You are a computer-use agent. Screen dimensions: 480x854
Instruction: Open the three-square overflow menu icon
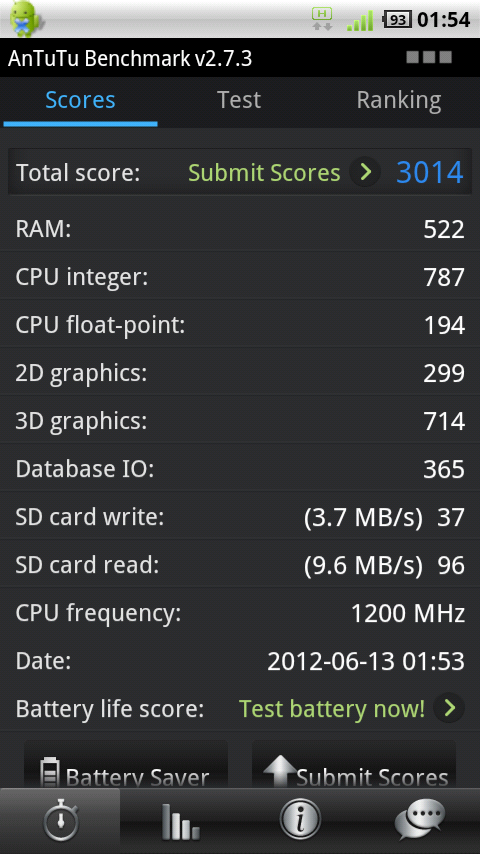429,57
